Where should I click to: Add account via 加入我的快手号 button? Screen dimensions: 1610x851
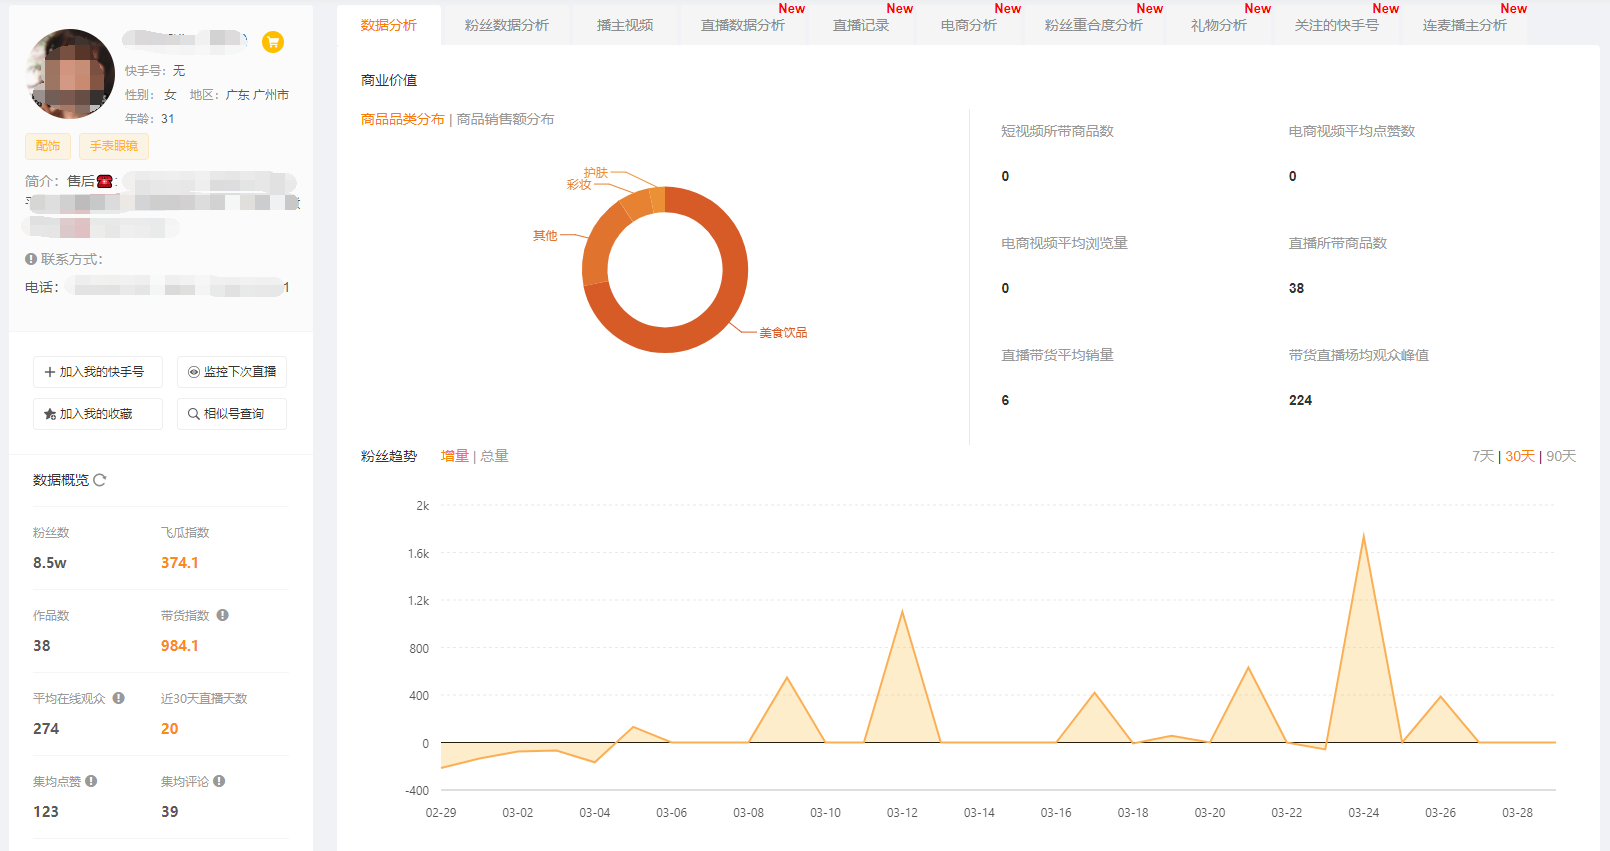[98, 372]
